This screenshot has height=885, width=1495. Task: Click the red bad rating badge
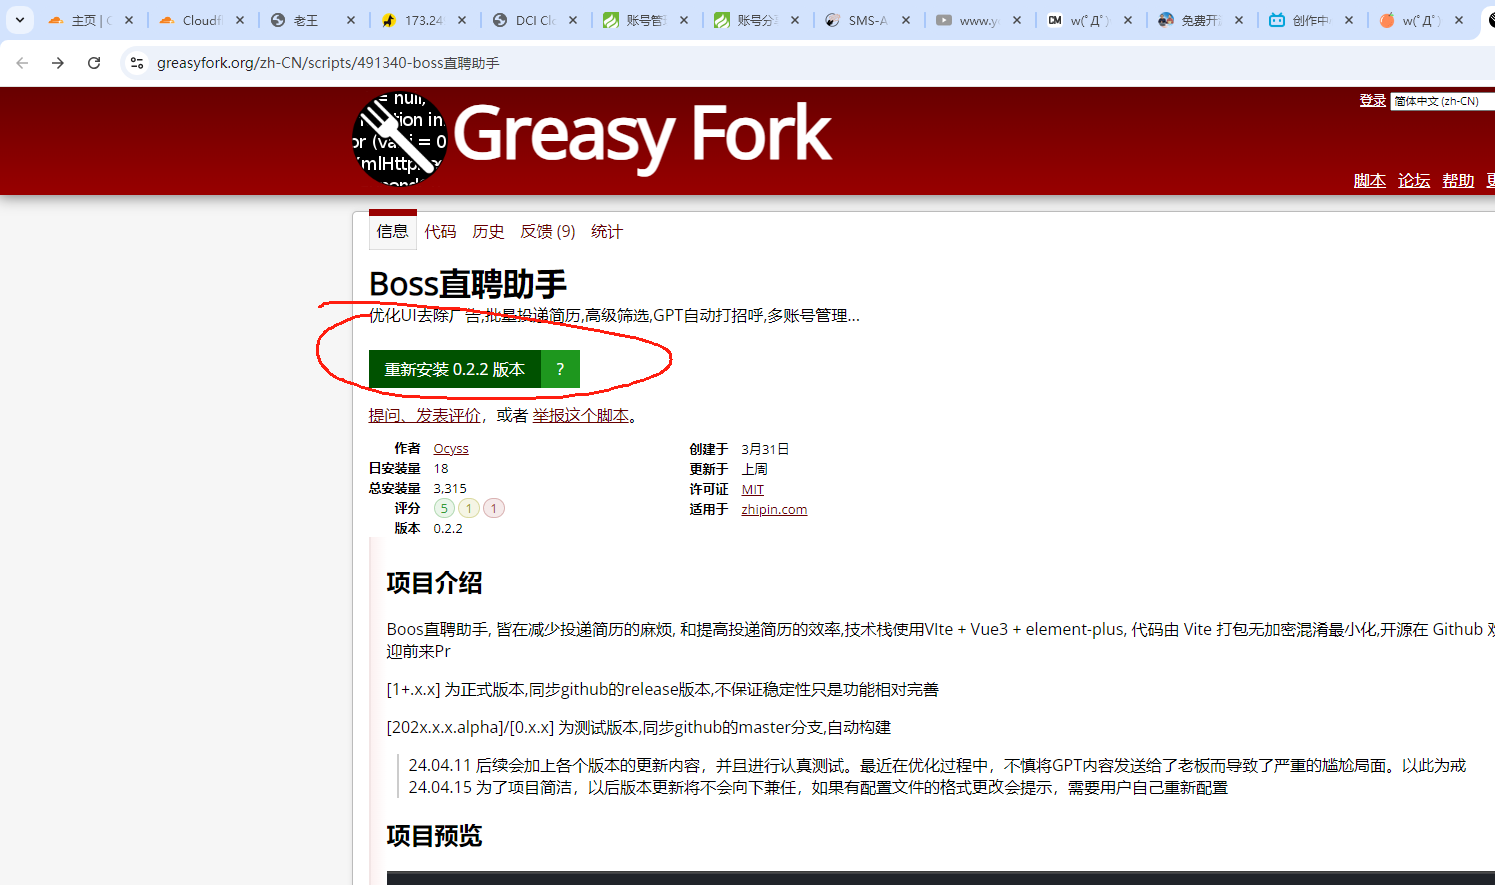(493, 508)
